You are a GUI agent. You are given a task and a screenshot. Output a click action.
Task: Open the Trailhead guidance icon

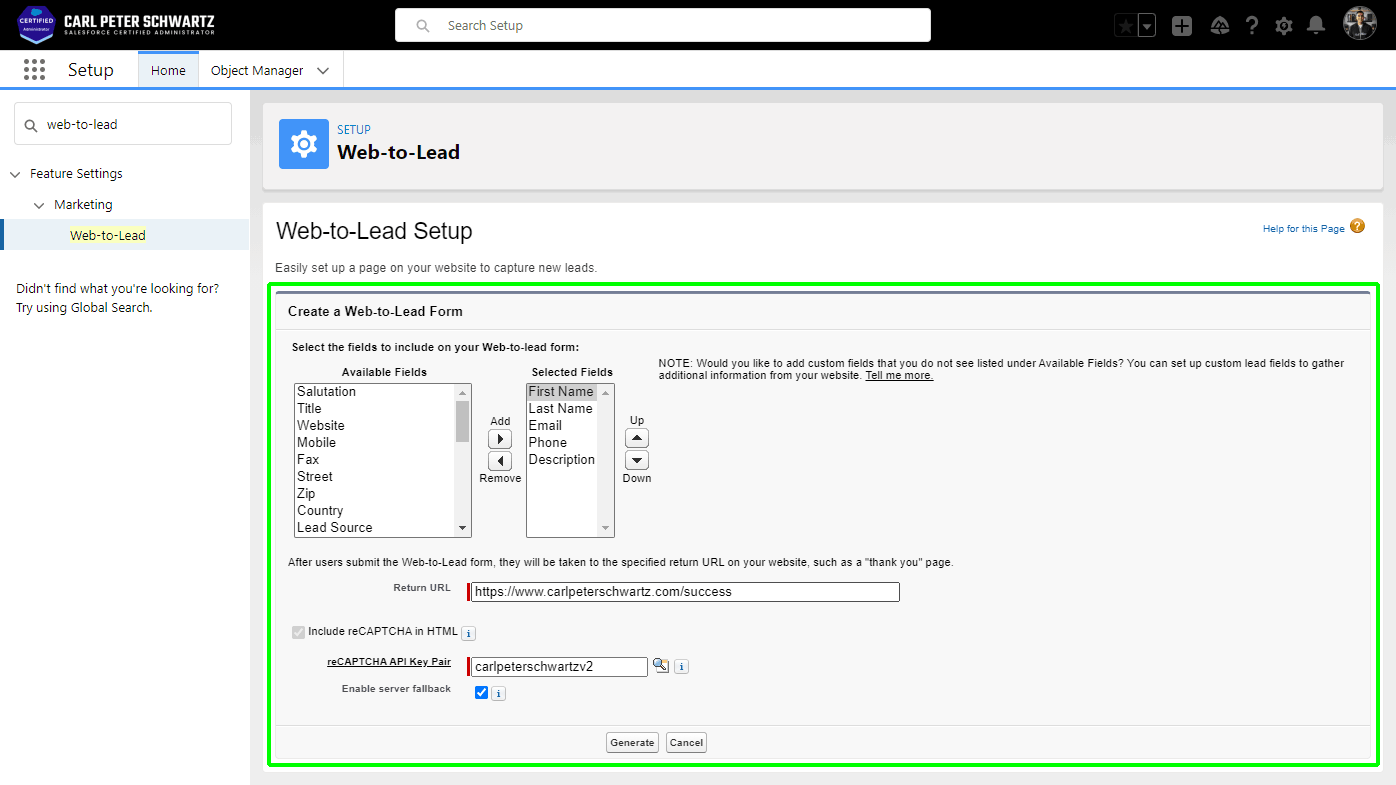tap(1219, 26)
